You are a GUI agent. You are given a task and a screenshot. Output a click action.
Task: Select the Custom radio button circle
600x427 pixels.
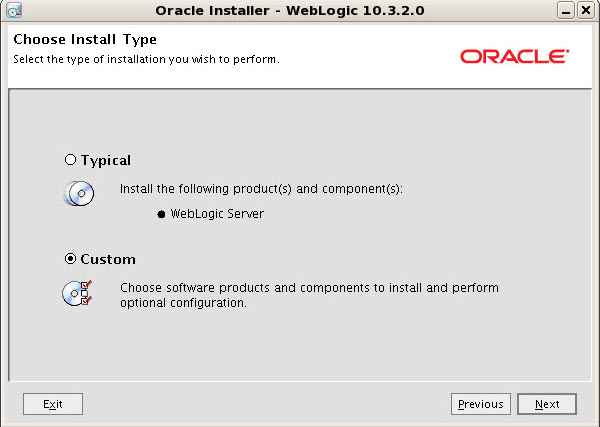click(70, 259)
